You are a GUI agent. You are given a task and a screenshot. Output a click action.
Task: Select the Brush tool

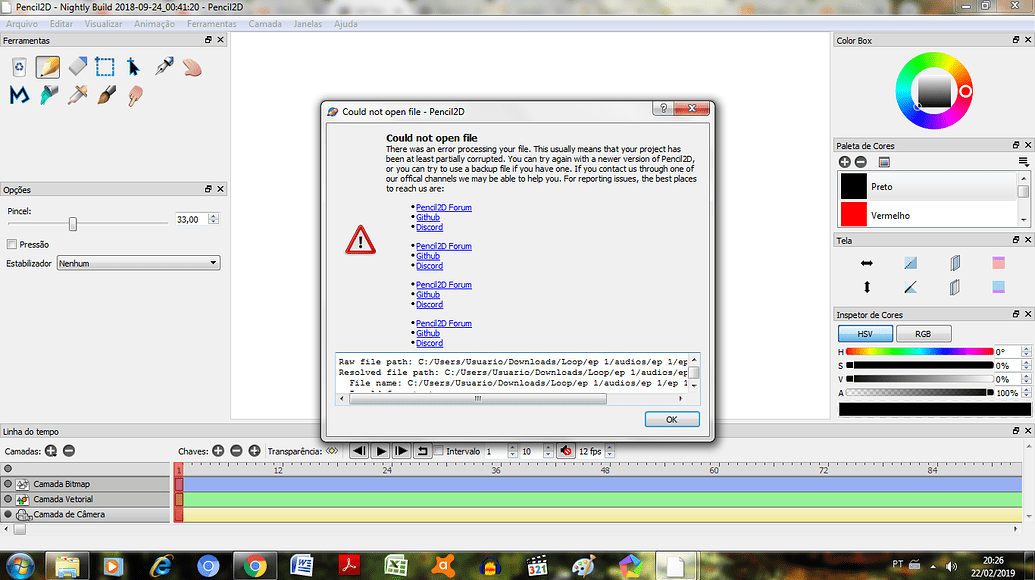(106, 96)
